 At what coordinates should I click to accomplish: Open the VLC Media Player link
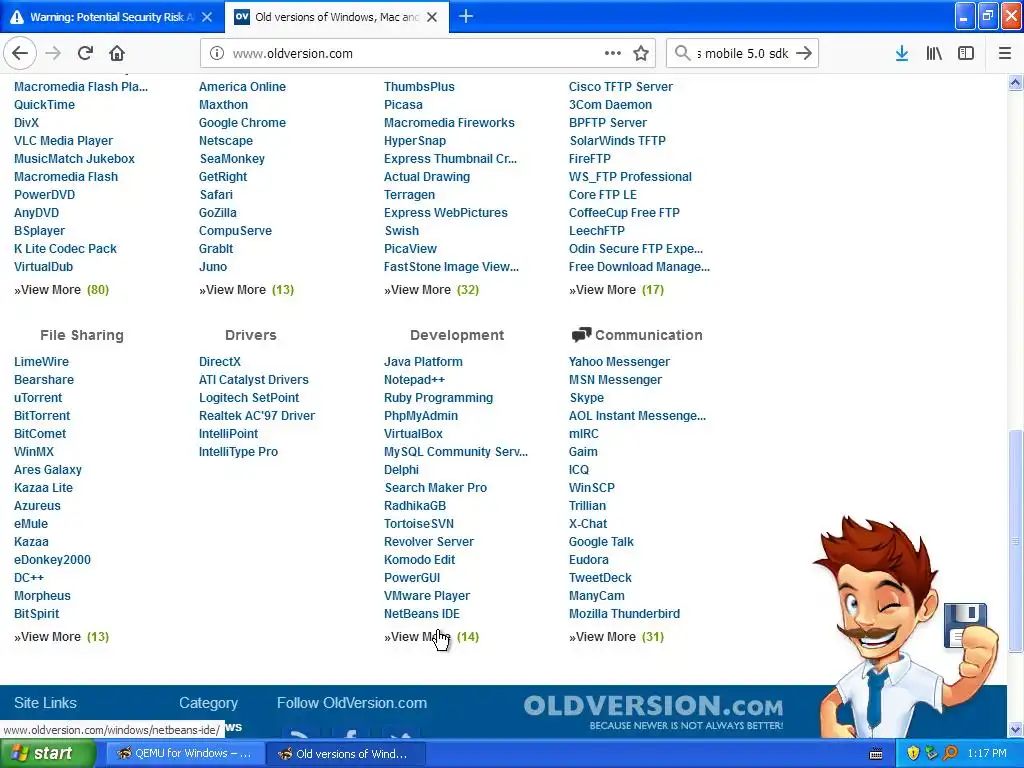[x=63, y=141]
